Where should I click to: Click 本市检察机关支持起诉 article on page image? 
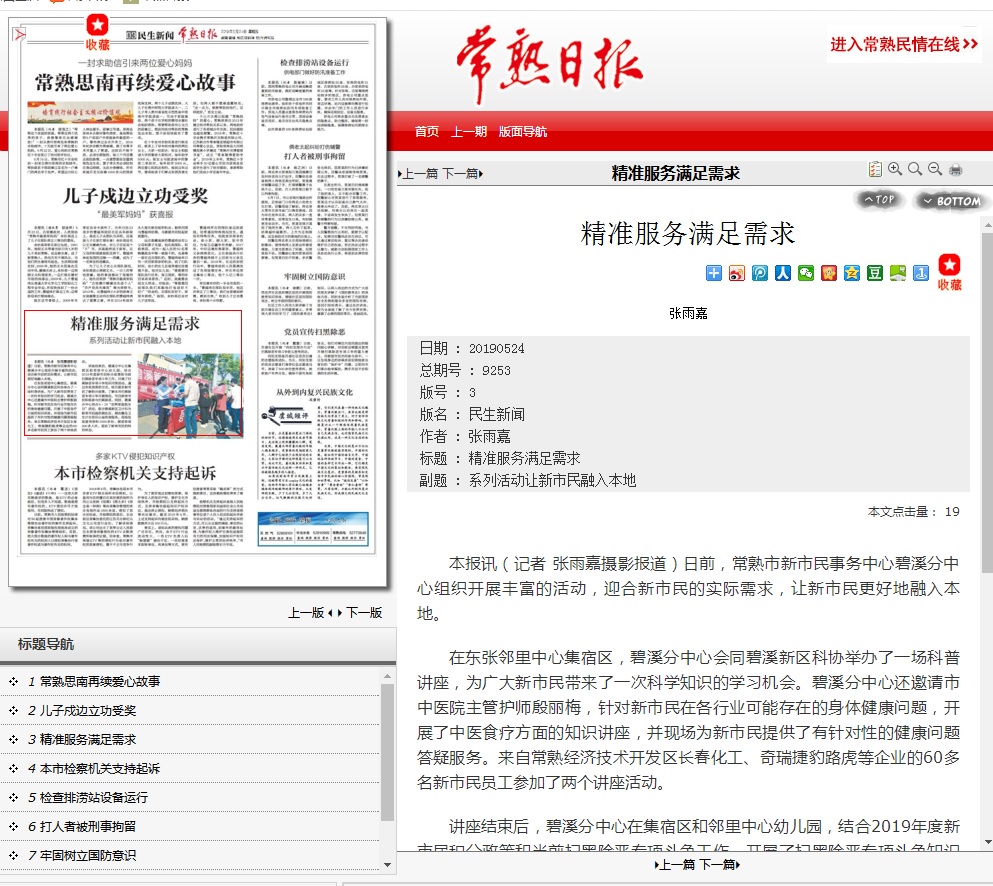tap(135, 499)
